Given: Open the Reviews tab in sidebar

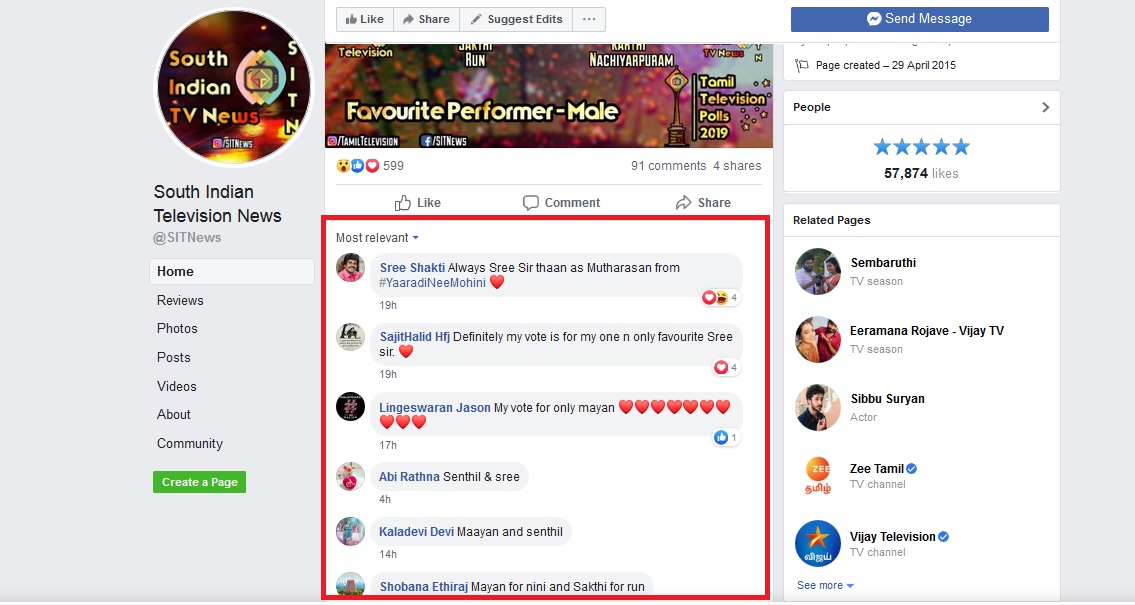Looking at the screenshot, I should 180,300.
